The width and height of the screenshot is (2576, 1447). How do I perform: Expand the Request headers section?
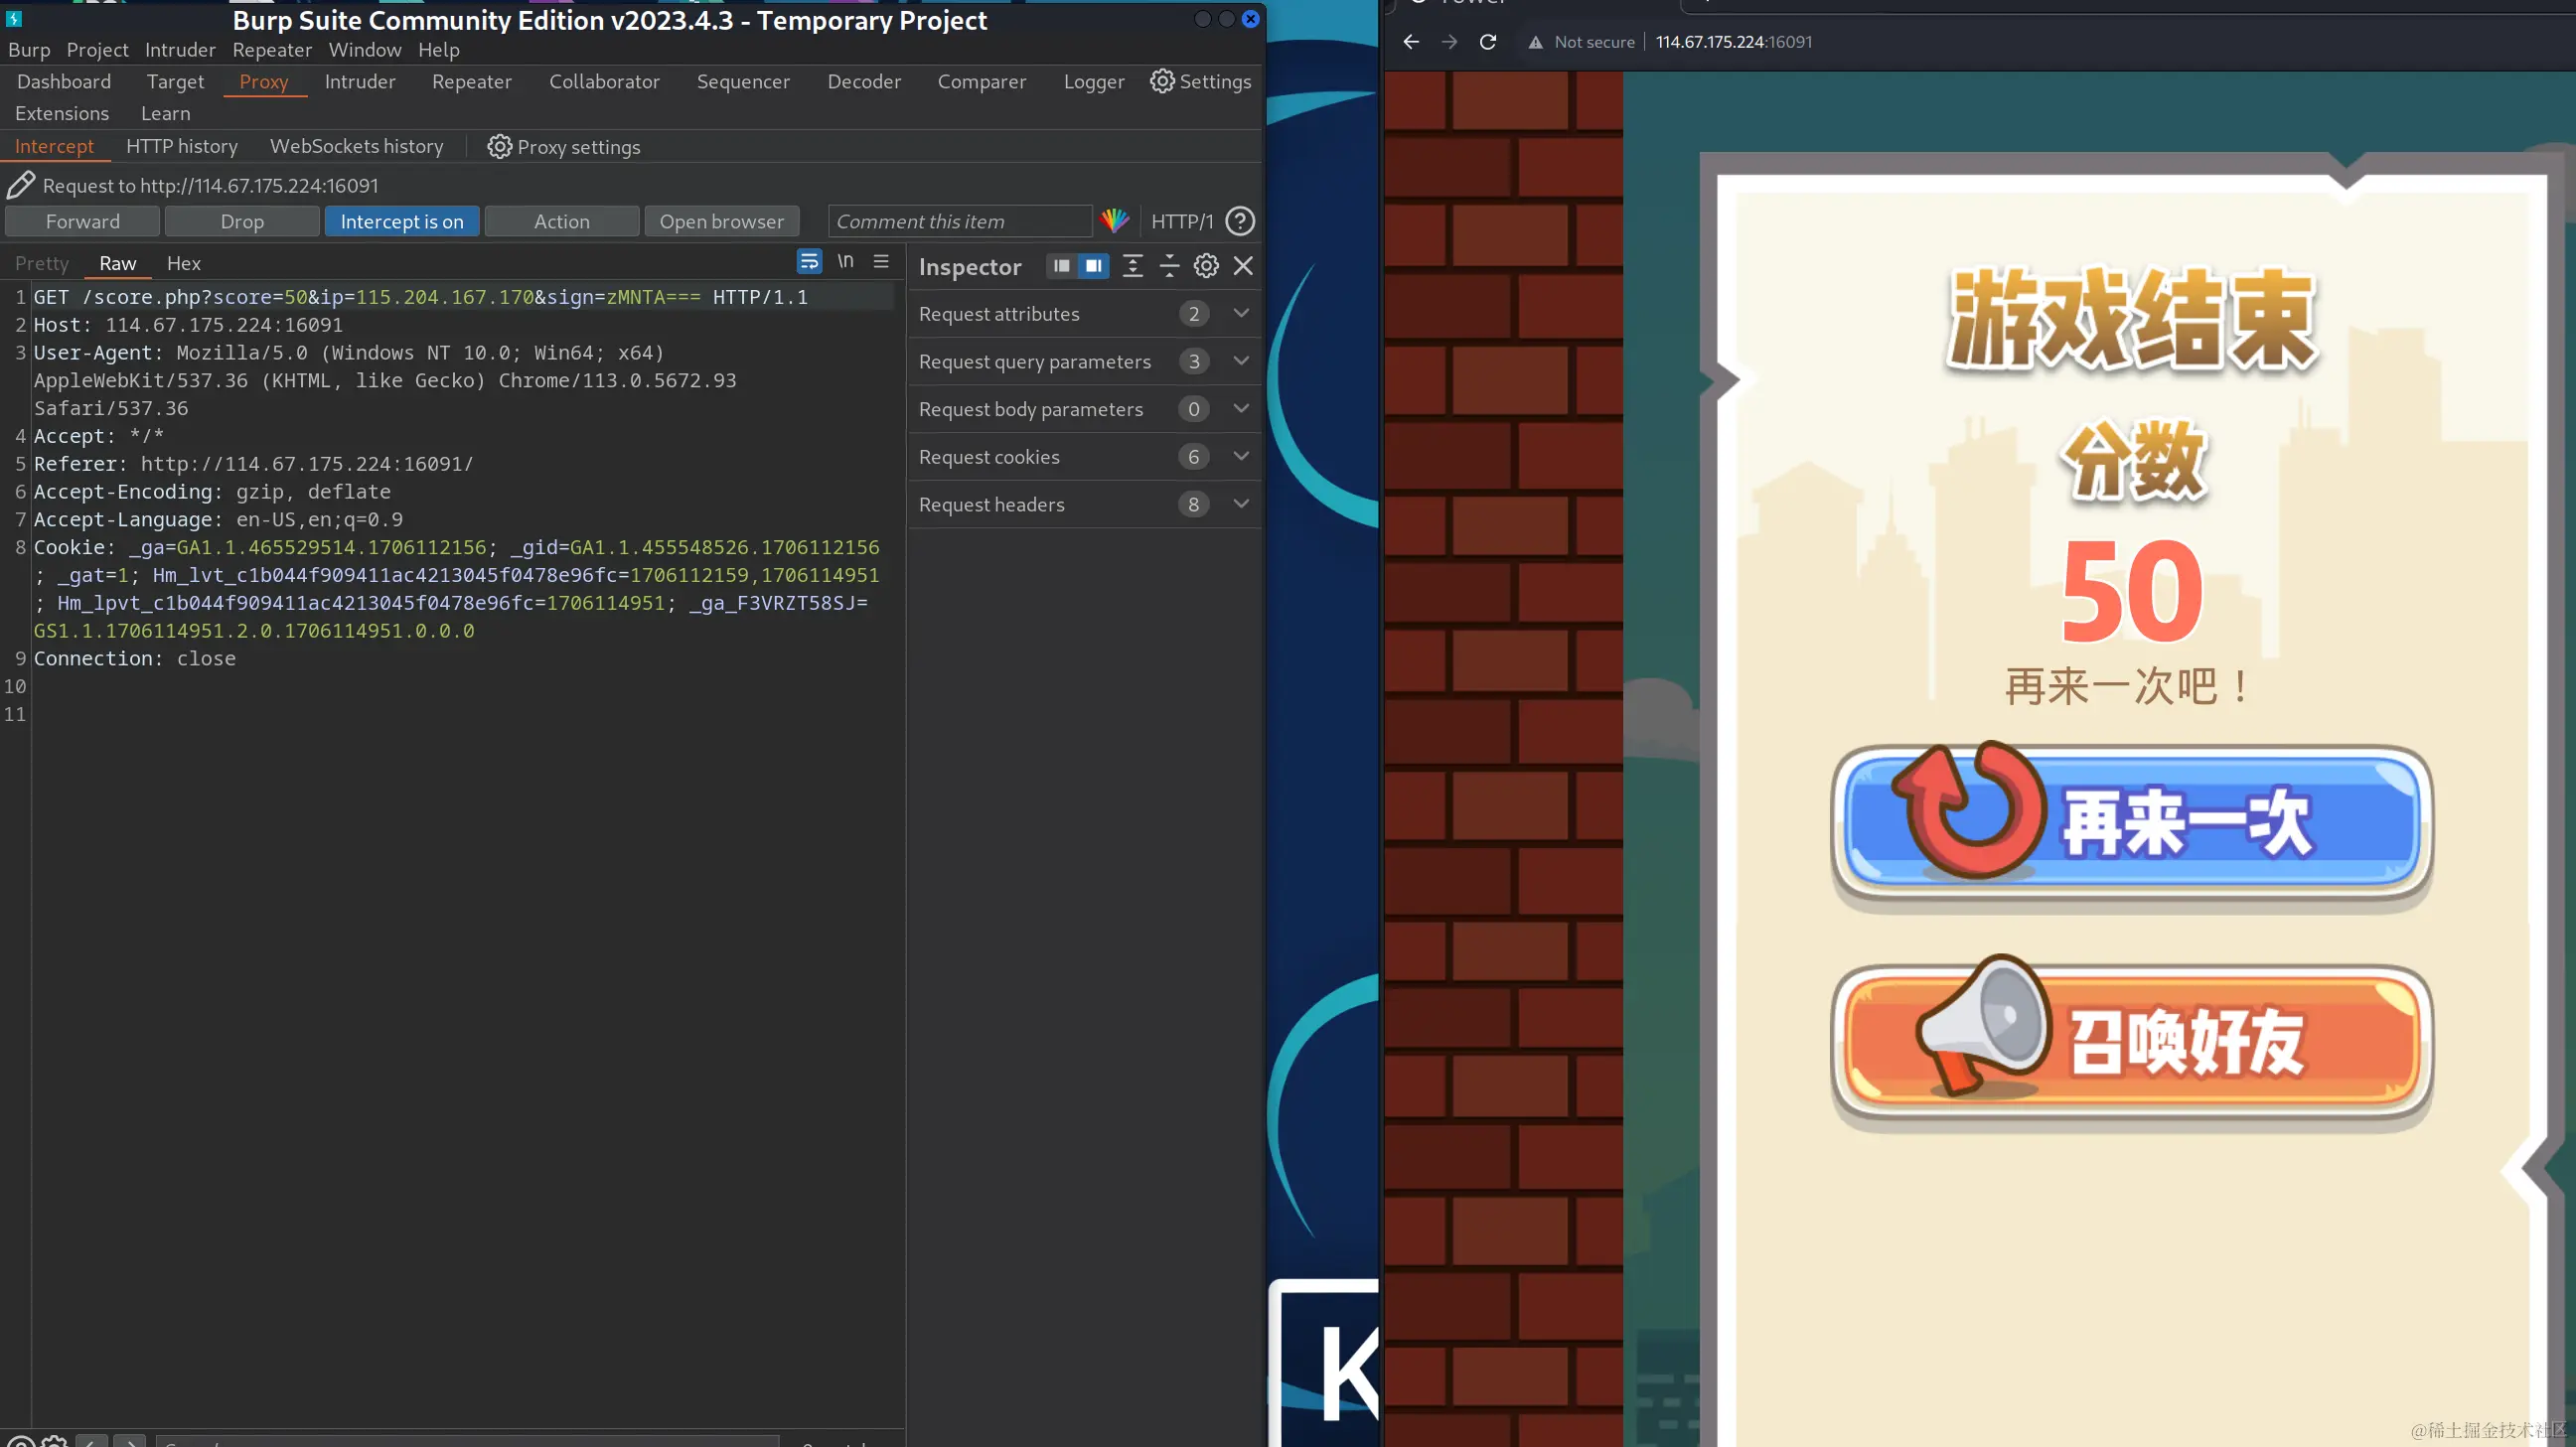click(x=1241, y=505)
